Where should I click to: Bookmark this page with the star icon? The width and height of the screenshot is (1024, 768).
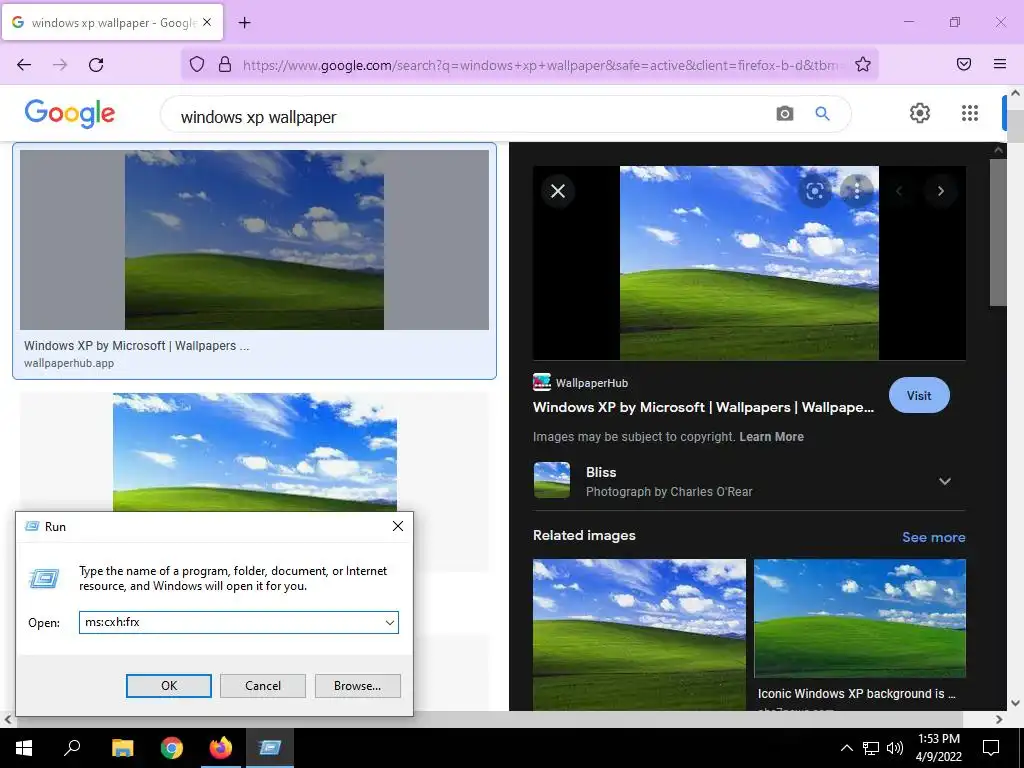coord(863,64)
